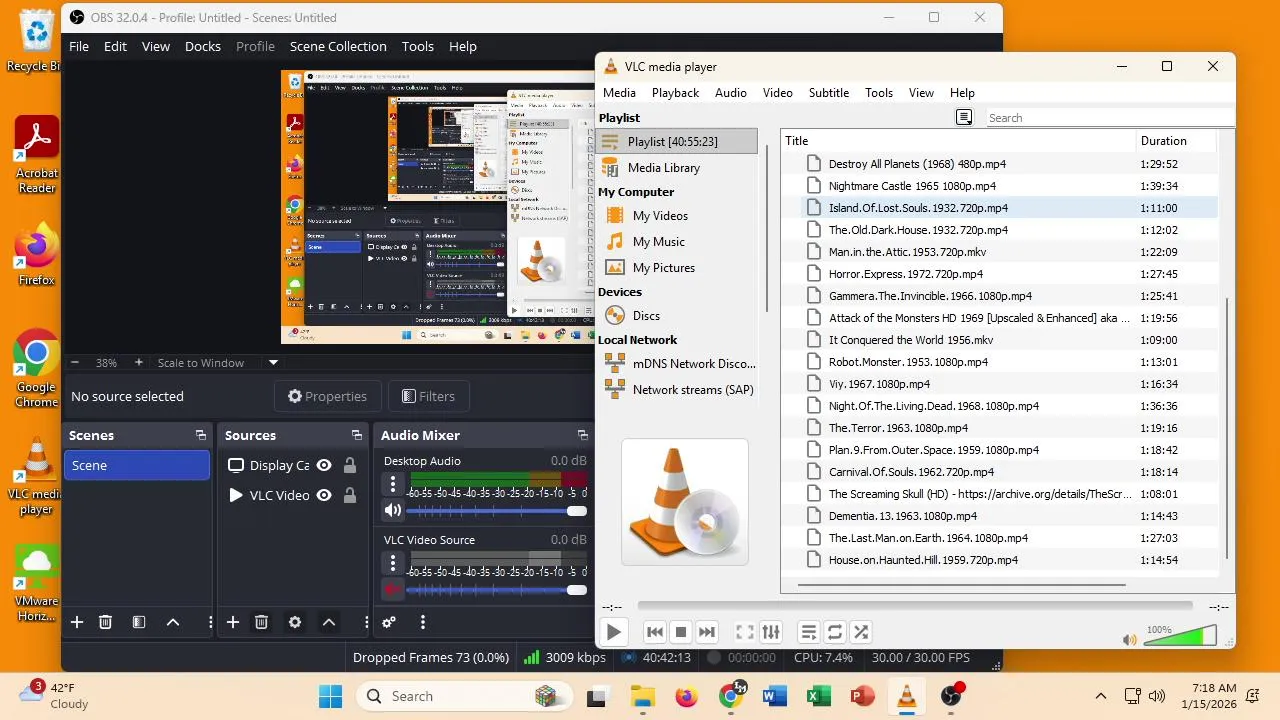Image resolution: width=1280 pixels, height=720 pixels.
Task: Open VLC Media menu
Action: [x=619, y=92]
